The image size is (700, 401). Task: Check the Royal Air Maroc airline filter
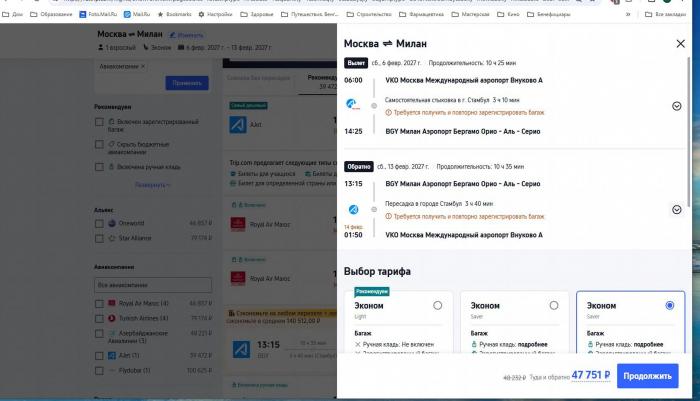point(99,304)
